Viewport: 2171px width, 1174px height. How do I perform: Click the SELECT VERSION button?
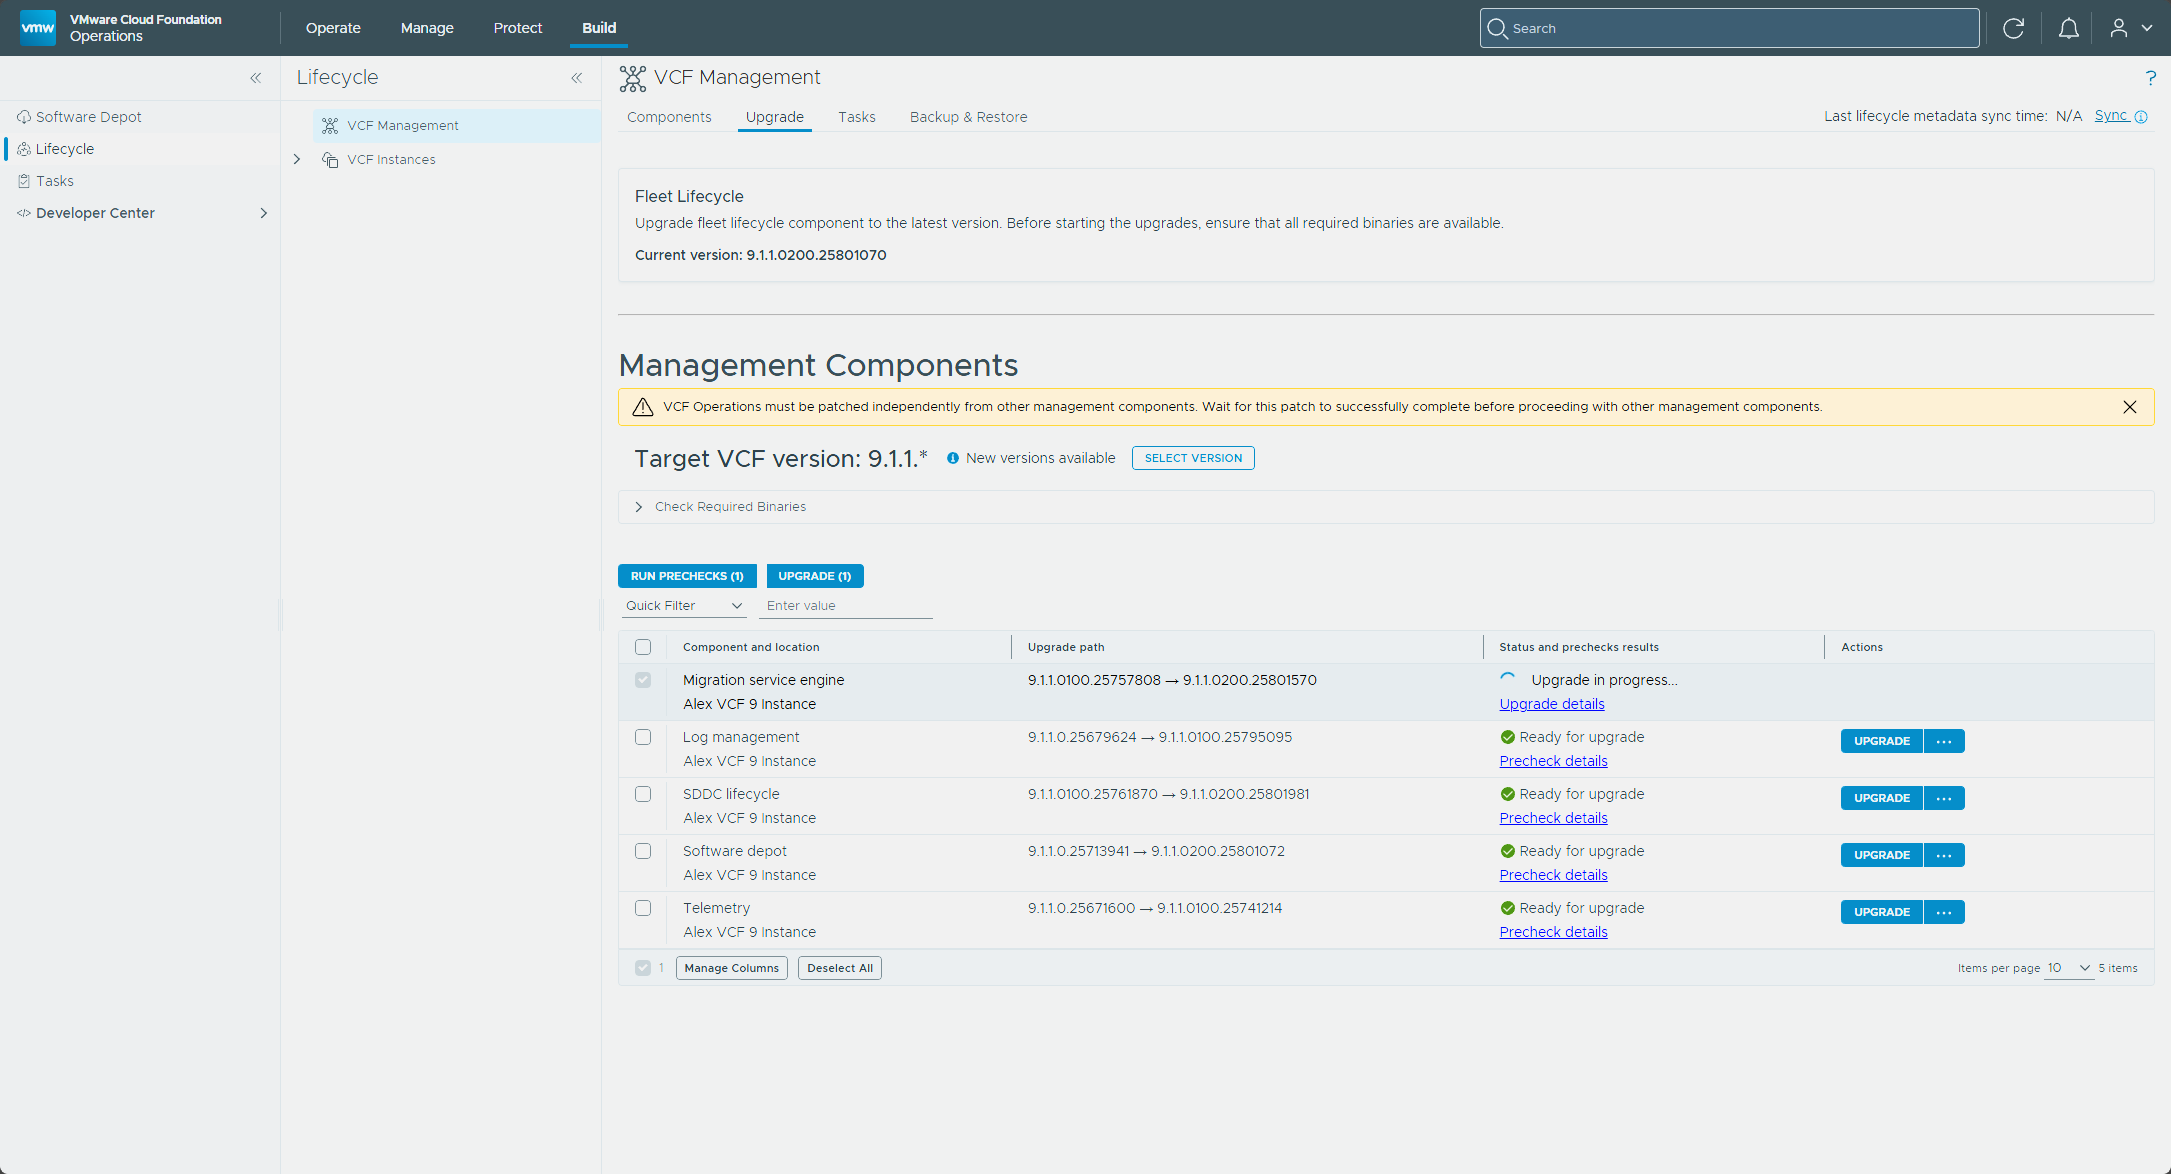pyautogui.click(x=1193, y=458)
